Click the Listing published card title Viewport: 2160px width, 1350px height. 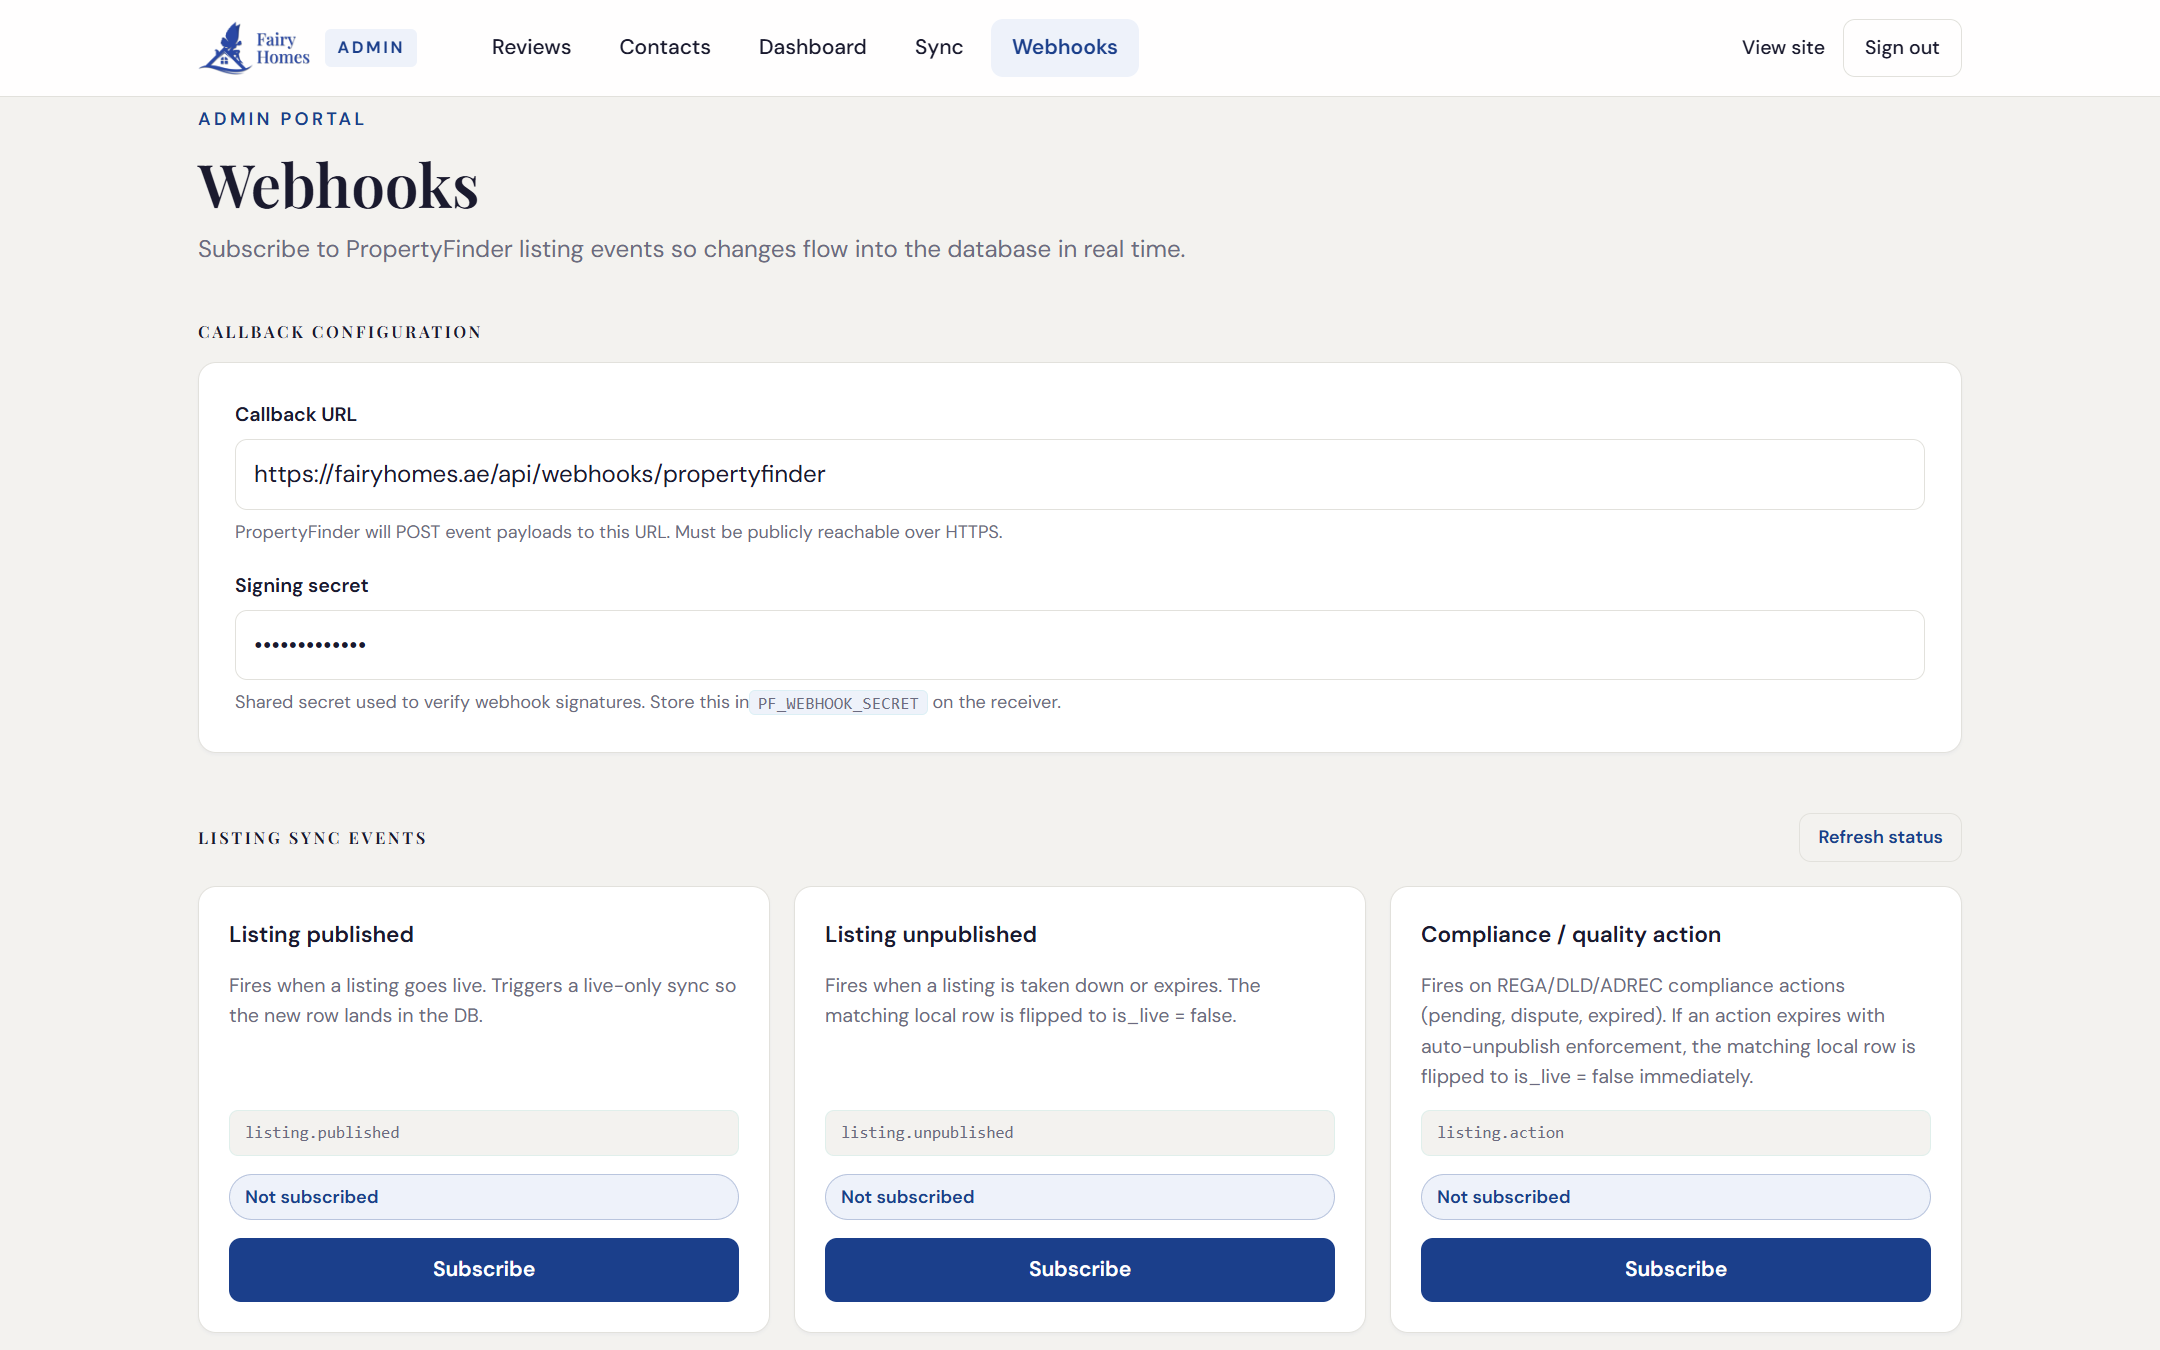coord(321,934)
